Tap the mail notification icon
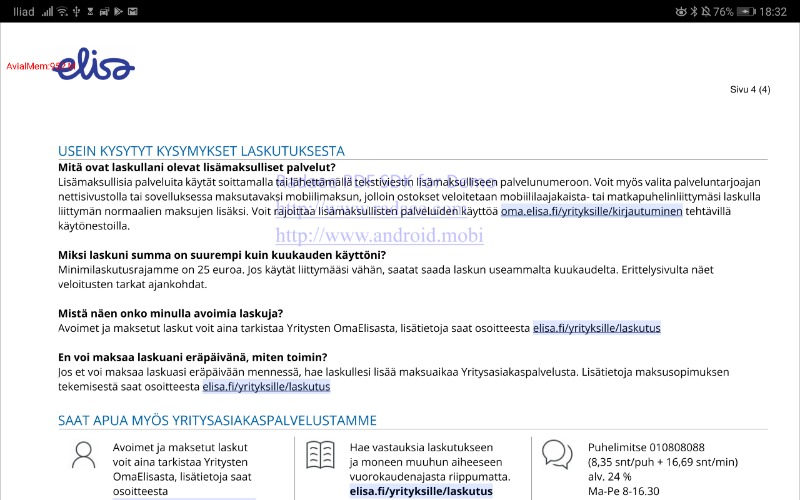 (x=133, y=11)
